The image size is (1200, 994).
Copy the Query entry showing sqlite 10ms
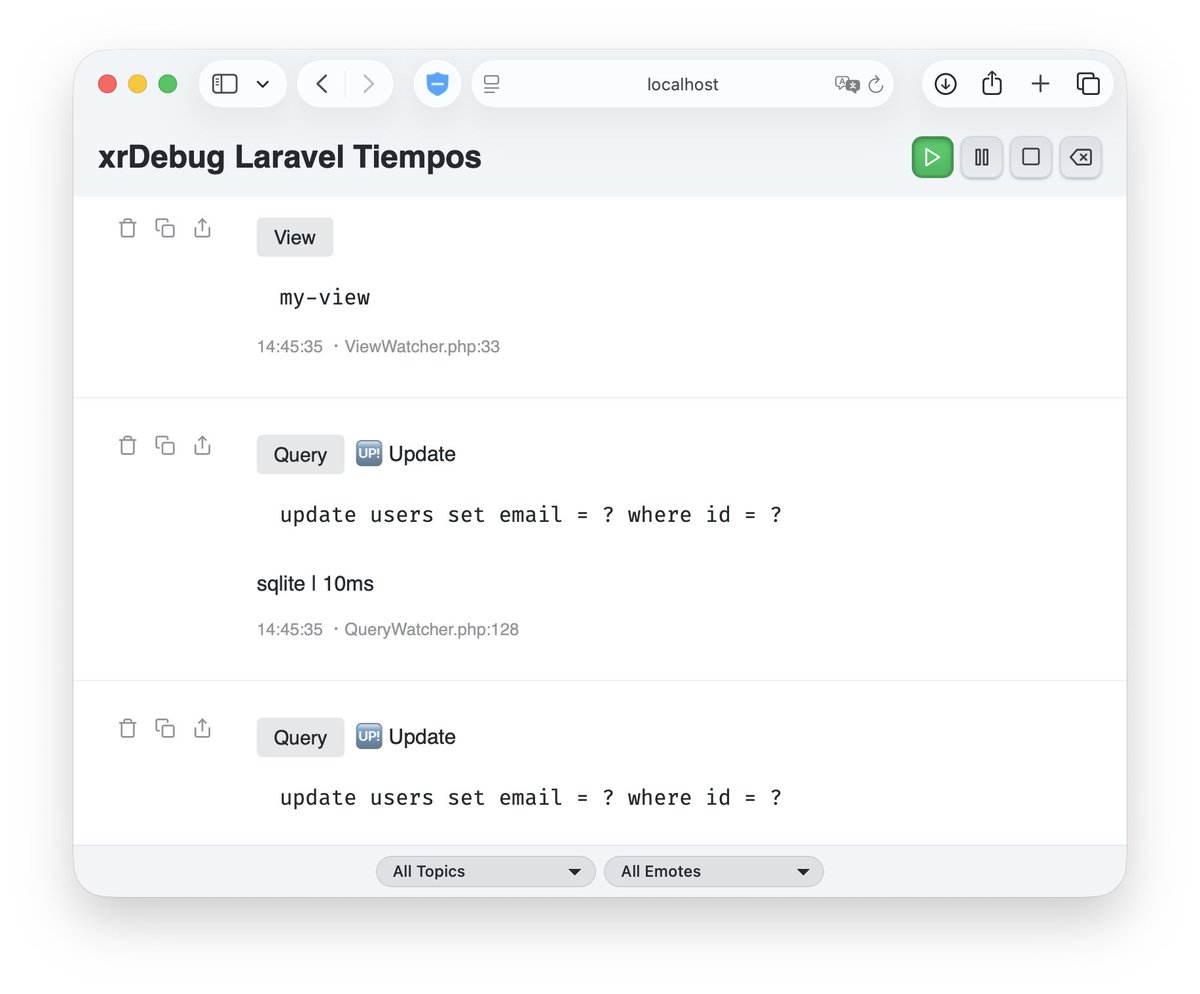point(165,445)
